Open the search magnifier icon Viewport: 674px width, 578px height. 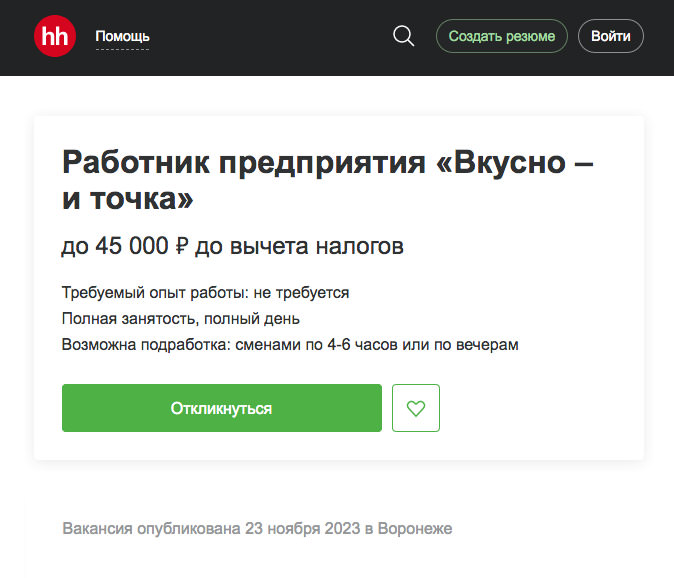pos(404,36)
